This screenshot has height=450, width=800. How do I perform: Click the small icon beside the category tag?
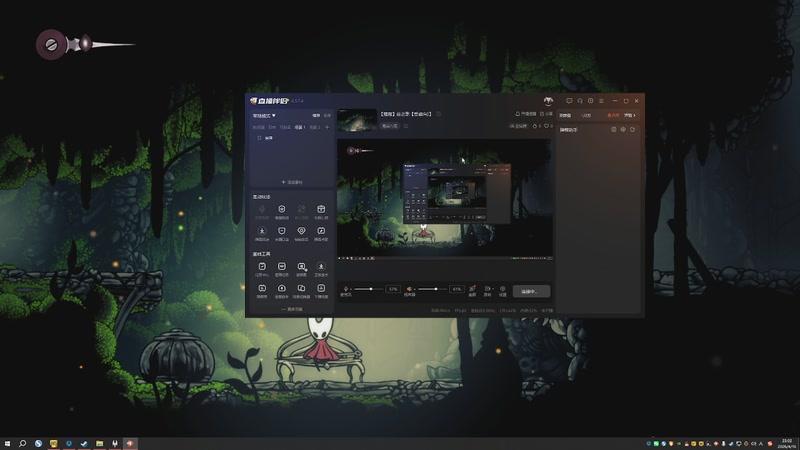coord(406,126)
